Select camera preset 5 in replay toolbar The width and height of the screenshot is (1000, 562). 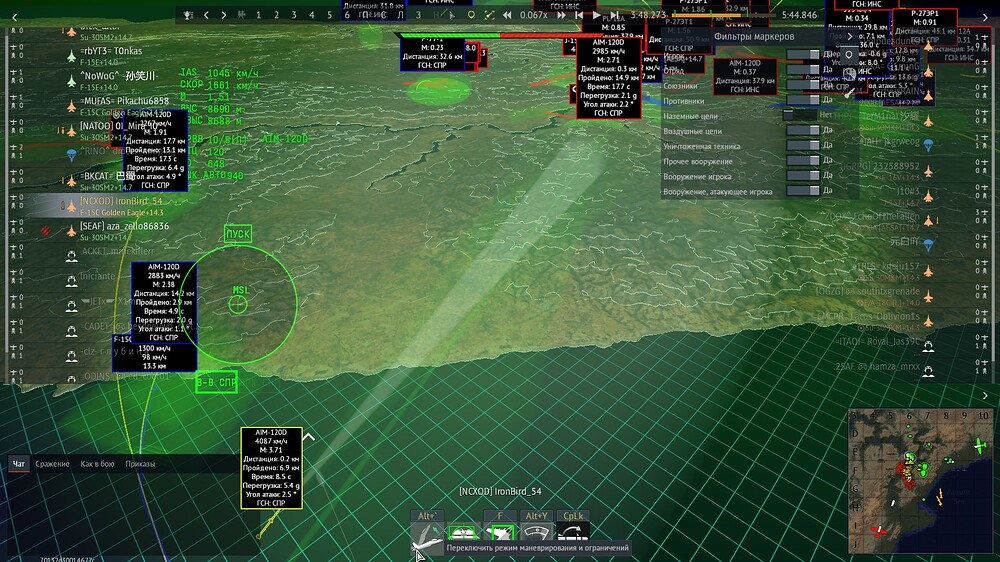pyautogui.click(x=330, y=15)
